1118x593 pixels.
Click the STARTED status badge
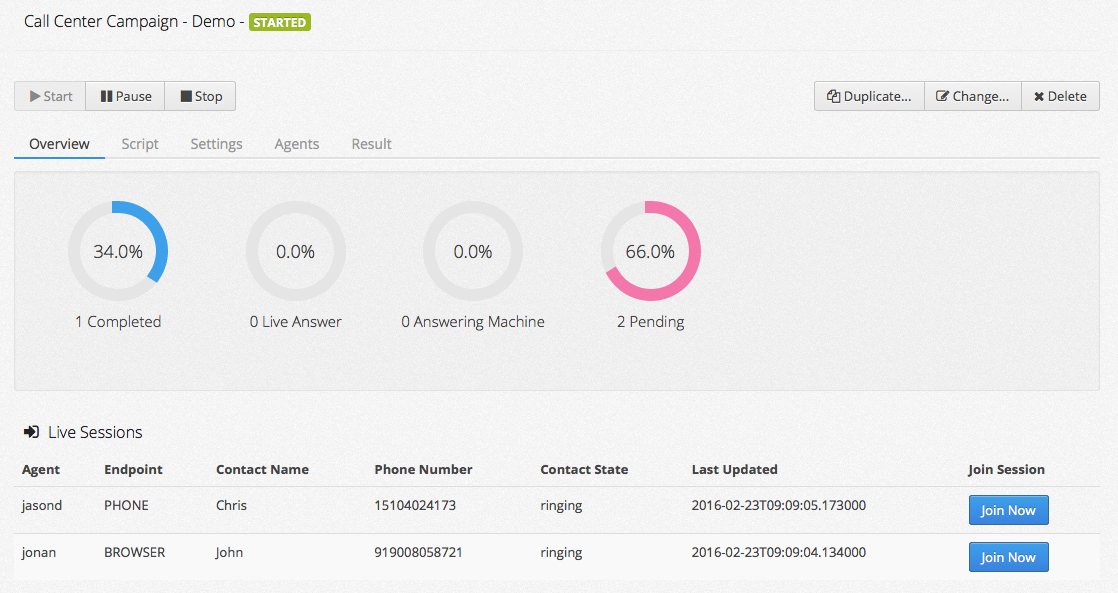(x=280, y=22)
